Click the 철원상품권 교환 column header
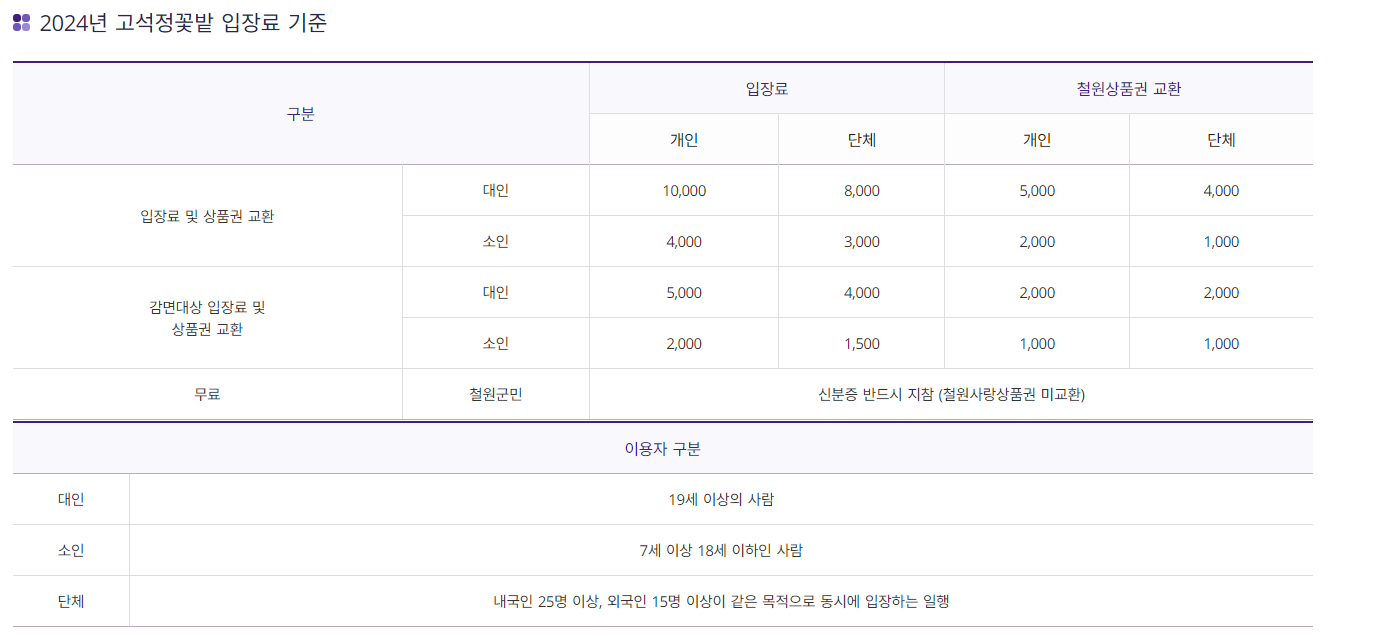Viewport: 1384px width, 636px height. [1129, 89]
